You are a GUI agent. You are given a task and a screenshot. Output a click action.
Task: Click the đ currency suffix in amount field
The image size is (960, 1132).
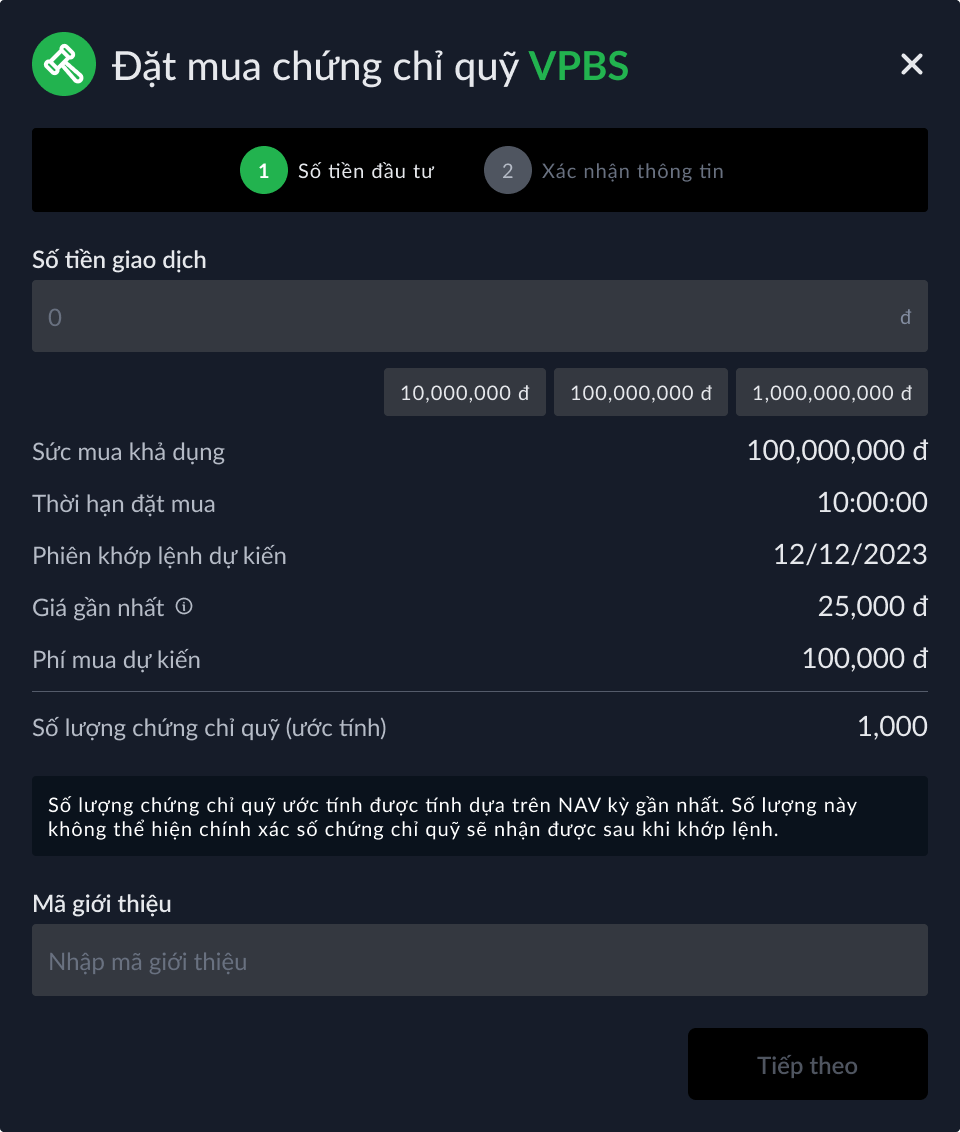(x=905, y=318)
